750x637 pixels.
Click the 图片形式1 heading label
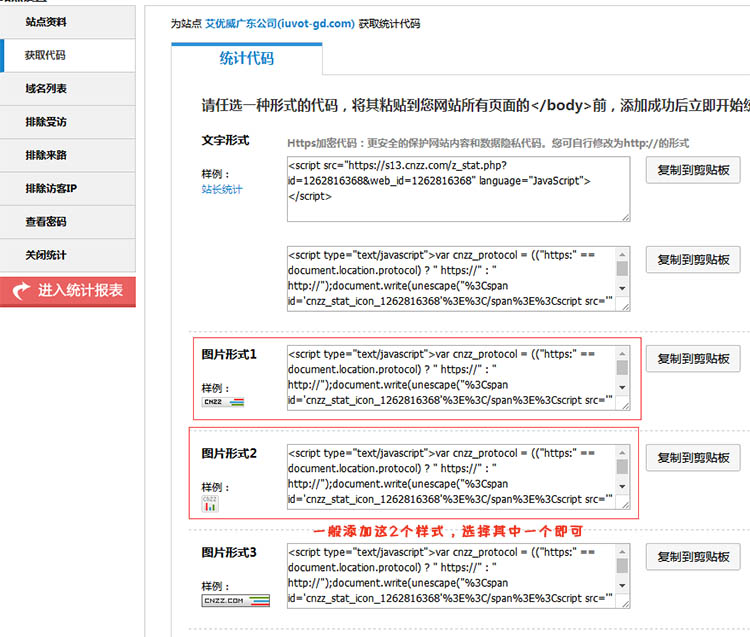pos(229,354)
